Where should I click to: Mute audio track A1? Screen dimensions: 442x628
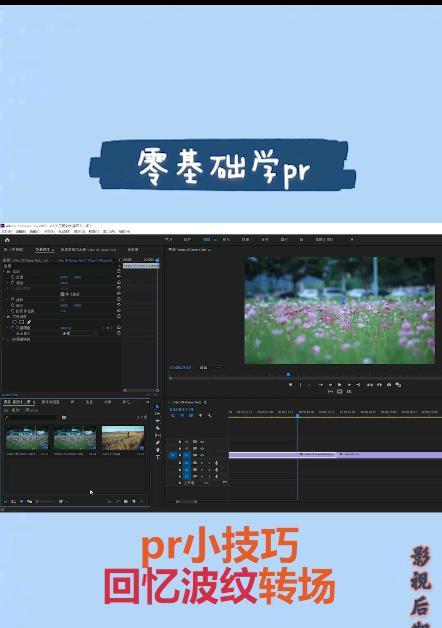[x=202, y=463]
